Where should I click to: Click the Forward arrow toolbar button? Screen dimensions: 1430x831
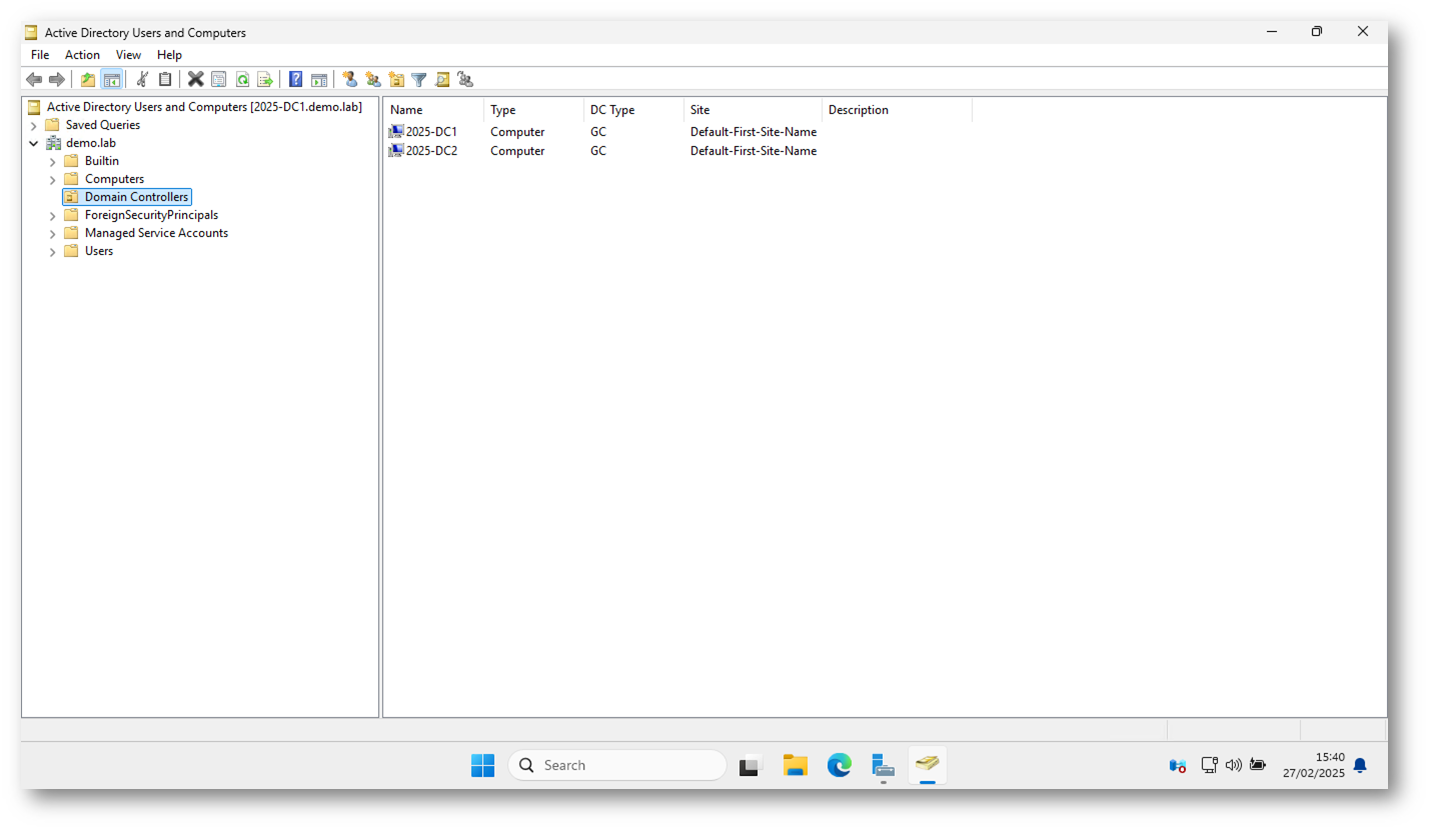pyautogui.click(x=57, y=79)
